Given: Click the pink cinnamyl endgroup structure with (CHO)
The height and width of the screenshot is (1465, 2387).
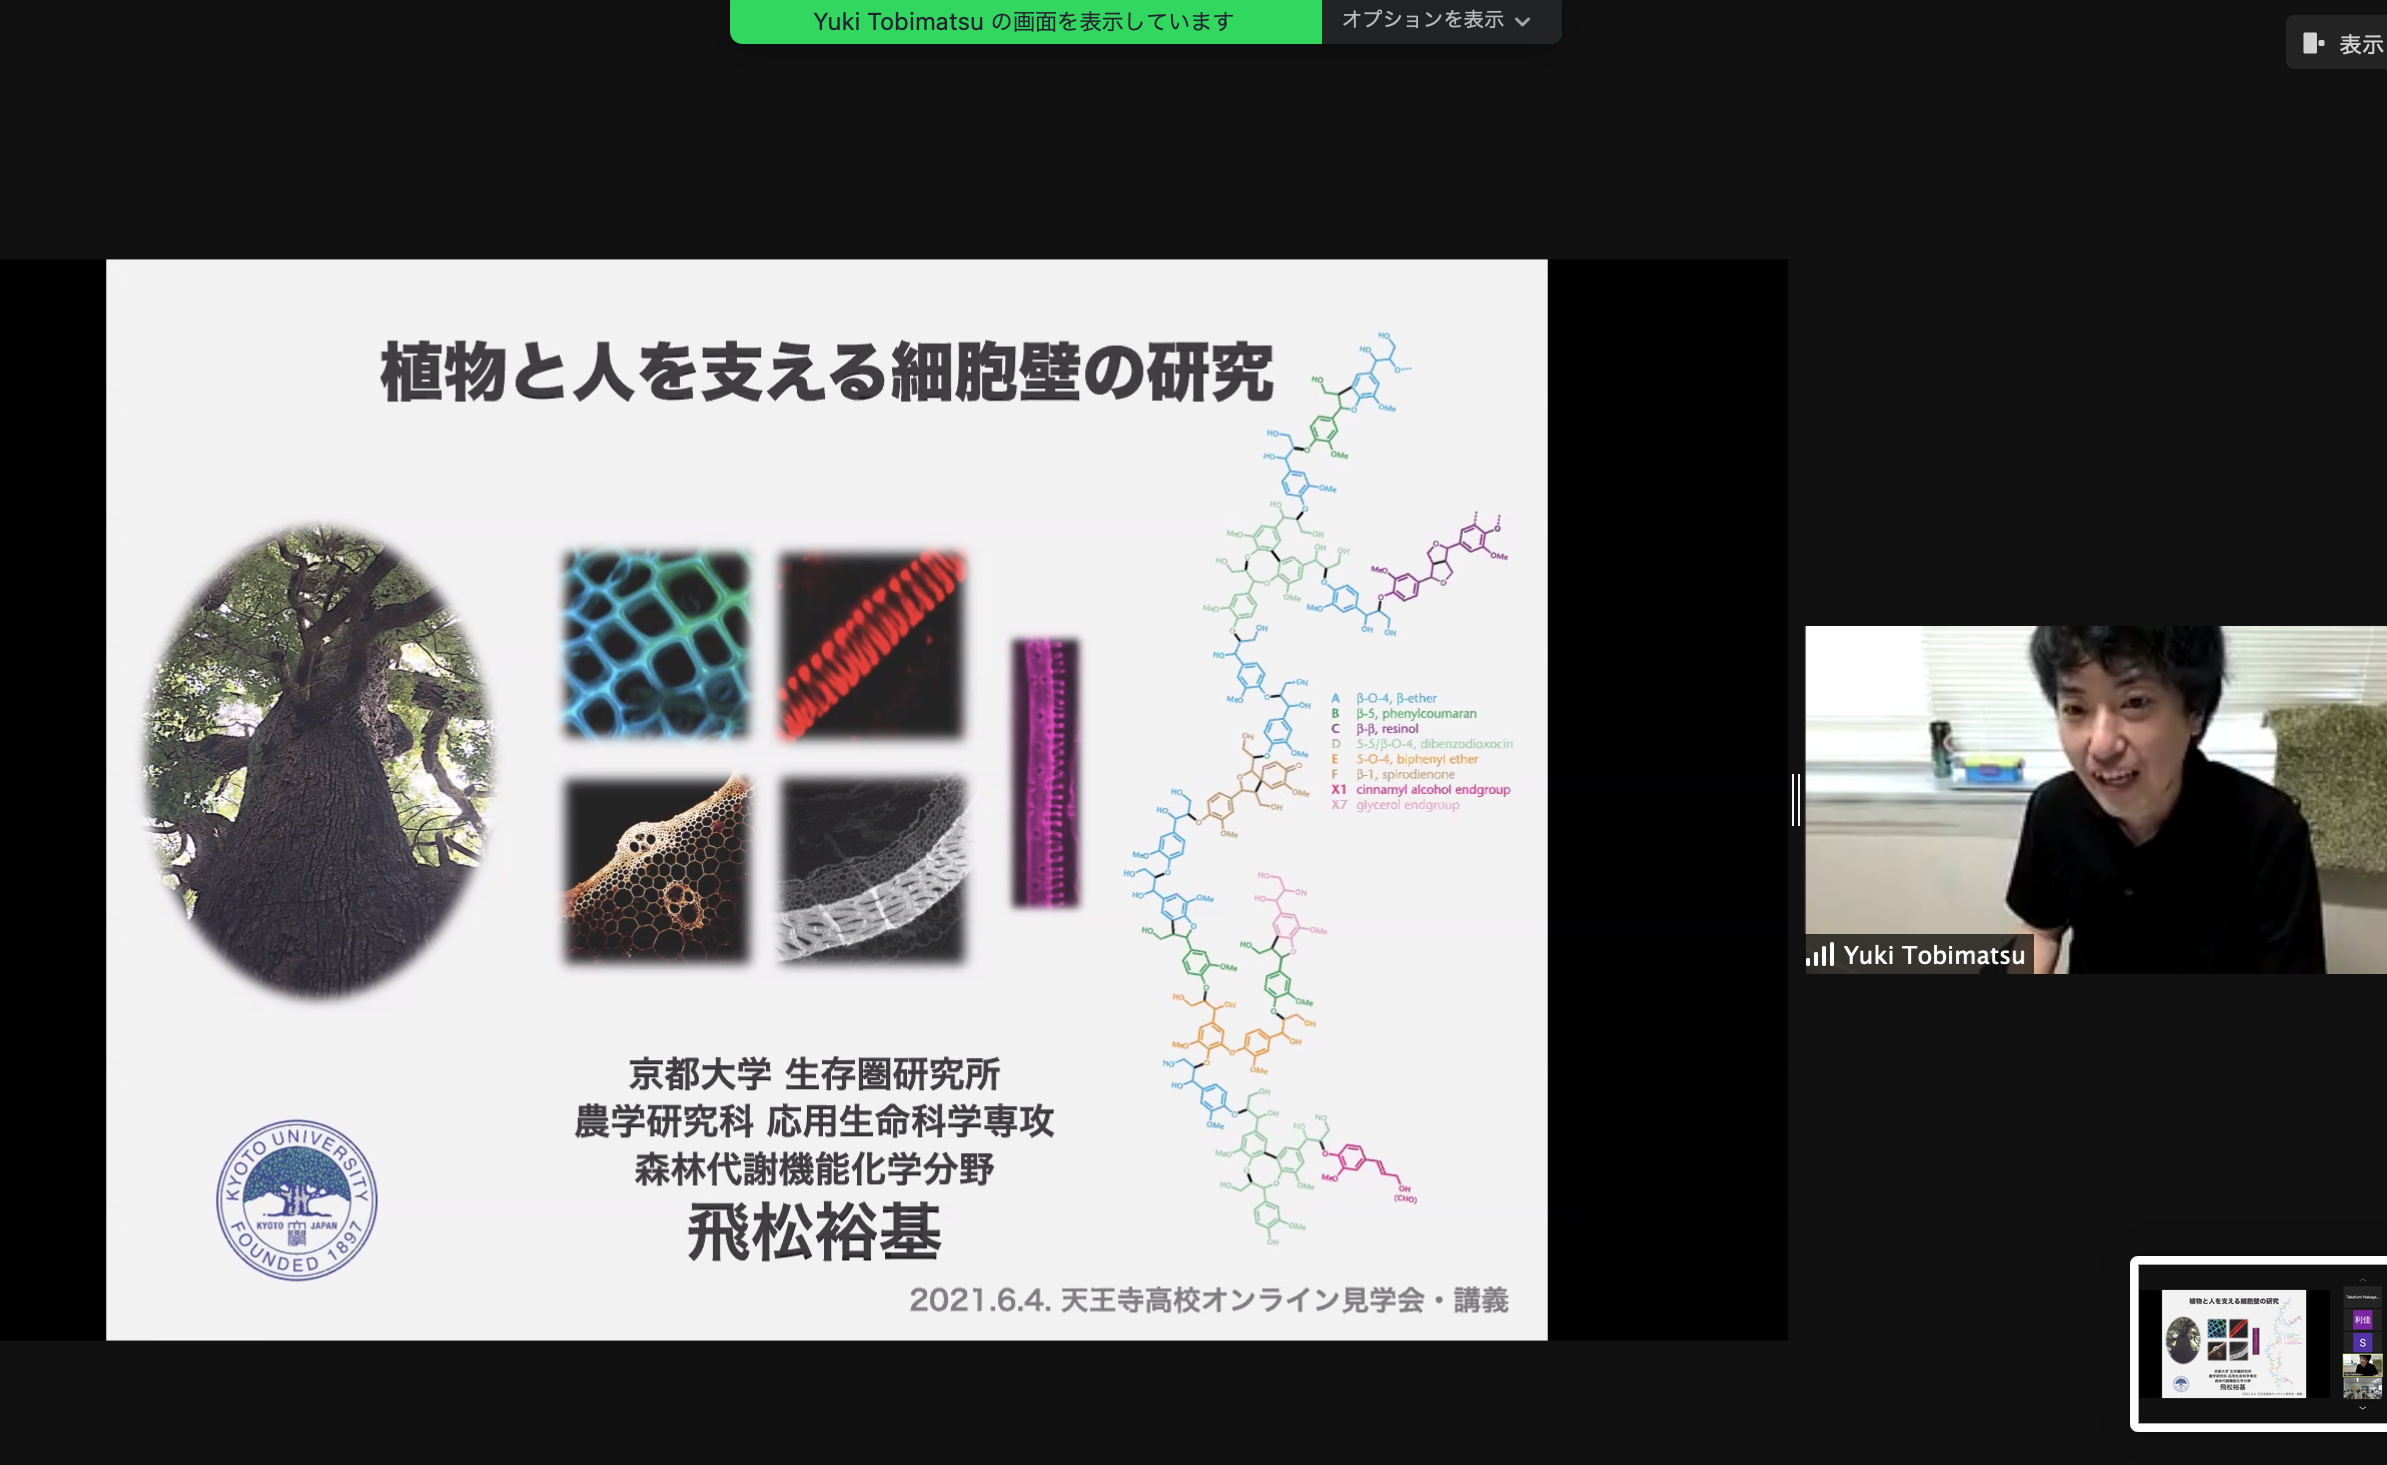Looking at the screenshot, I should 1370,1172.
